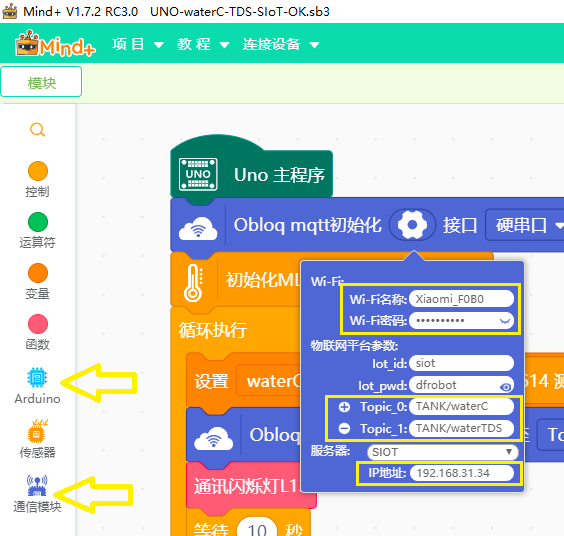Switch to the 模块 (Blocks) tab
The image size is (564, 536).
point(41,82)
